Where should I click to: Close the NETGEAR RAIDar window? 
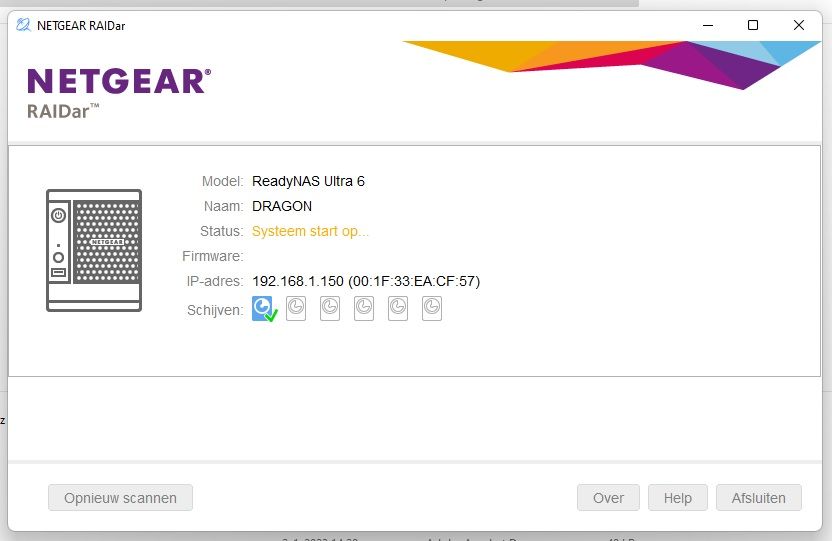click(799, 25)
